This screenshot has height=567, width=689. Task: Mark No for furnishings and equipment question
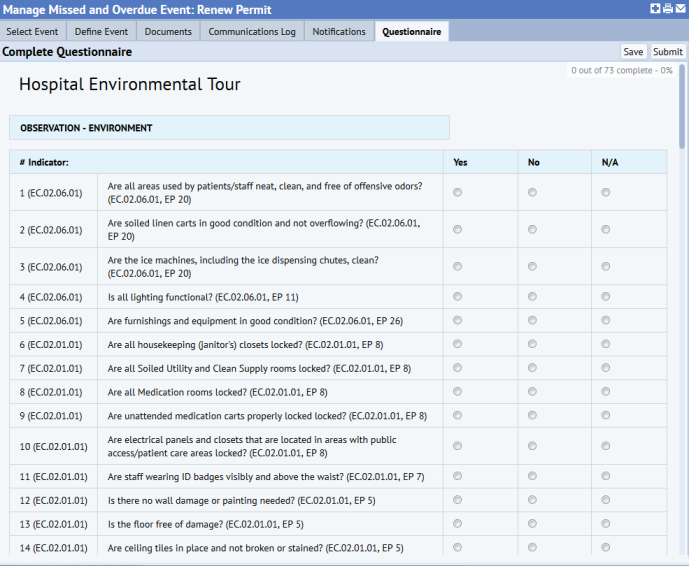(x=532, y=320)
